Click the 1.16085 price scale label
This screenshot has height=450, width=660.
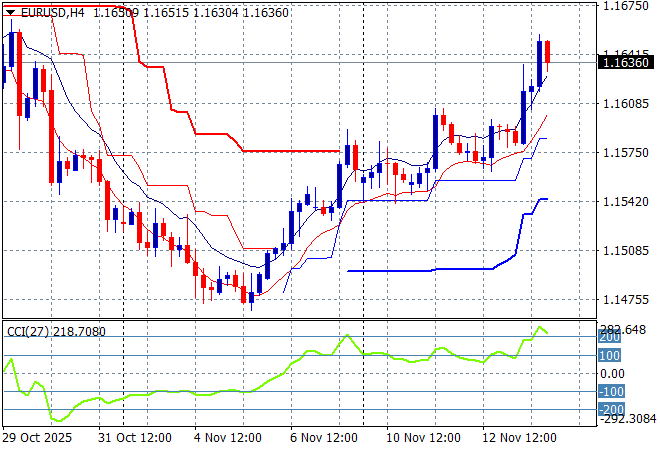coord(625,104)
